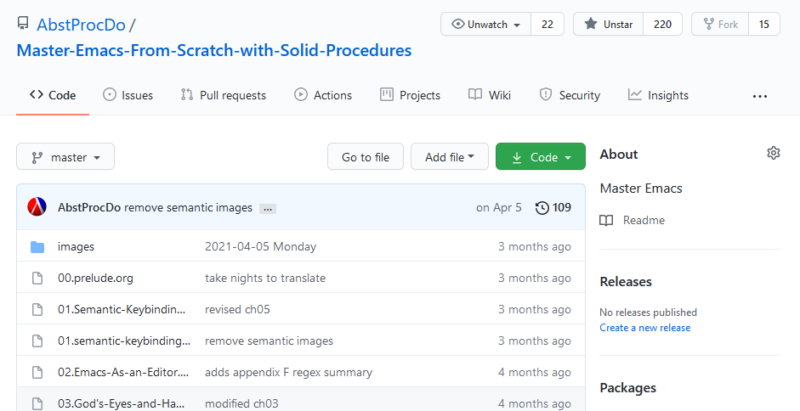Click the file icon beside 00.prelude.org
This screenshot has width=800, height=411.
pyautogui.click(x=37, y=278)
